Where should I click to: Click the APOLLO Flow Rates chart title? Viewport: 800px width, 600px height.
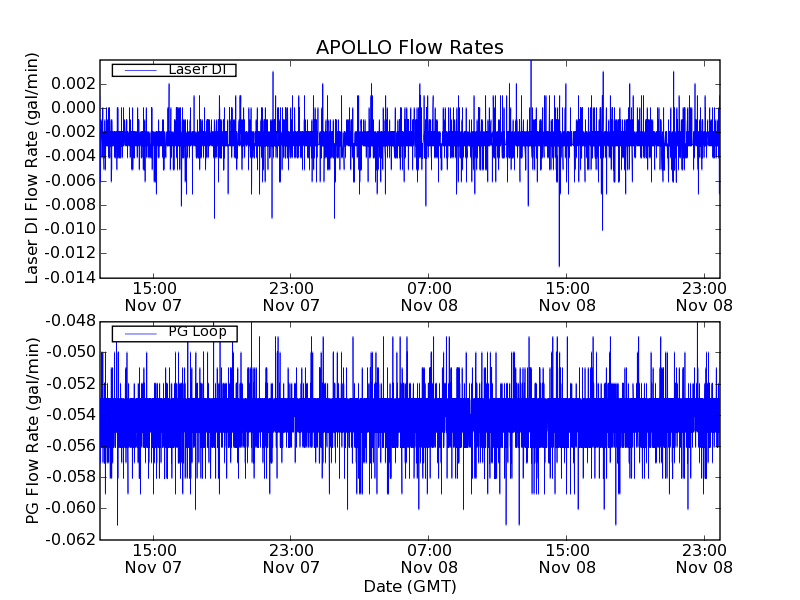[409, 47]
